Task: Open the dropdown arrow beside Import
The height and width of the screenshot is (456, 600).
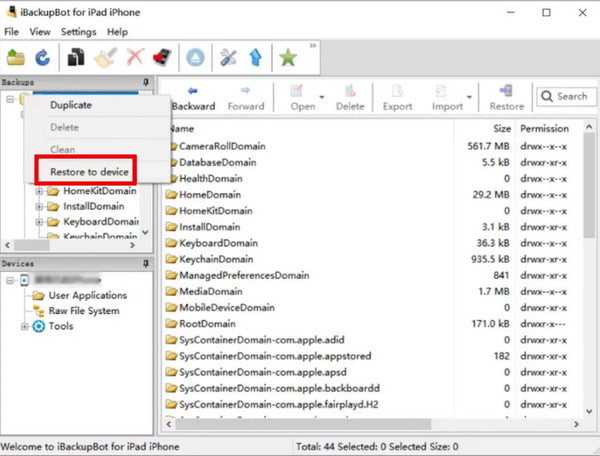Action: point(469,98)
